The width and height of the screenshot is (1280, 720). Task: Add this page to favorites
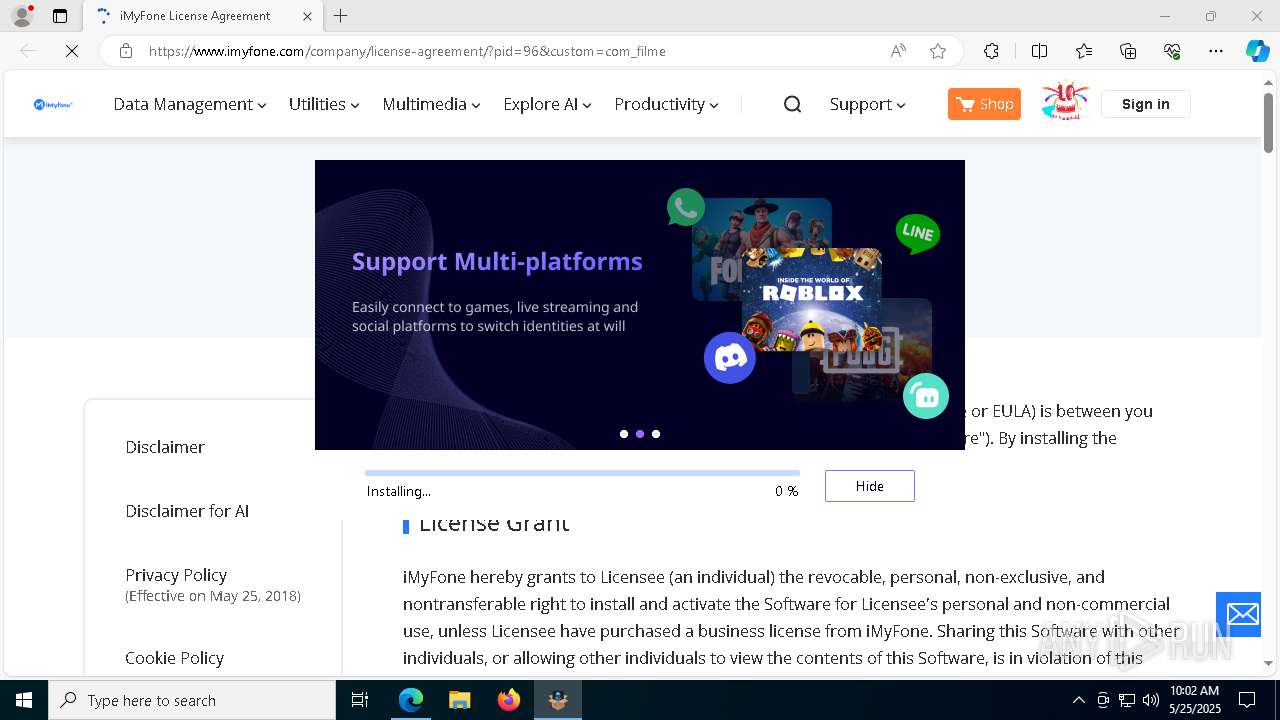938,51
